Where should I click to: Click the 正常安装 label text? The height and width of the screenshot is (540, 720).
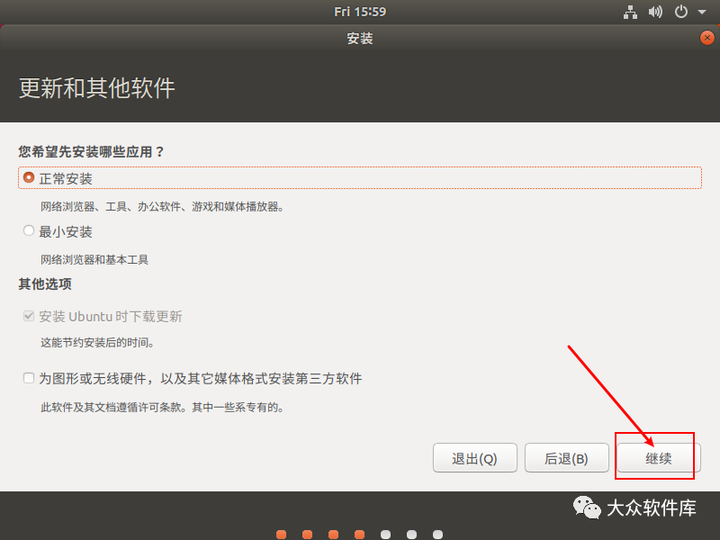[x=66, y=179]
